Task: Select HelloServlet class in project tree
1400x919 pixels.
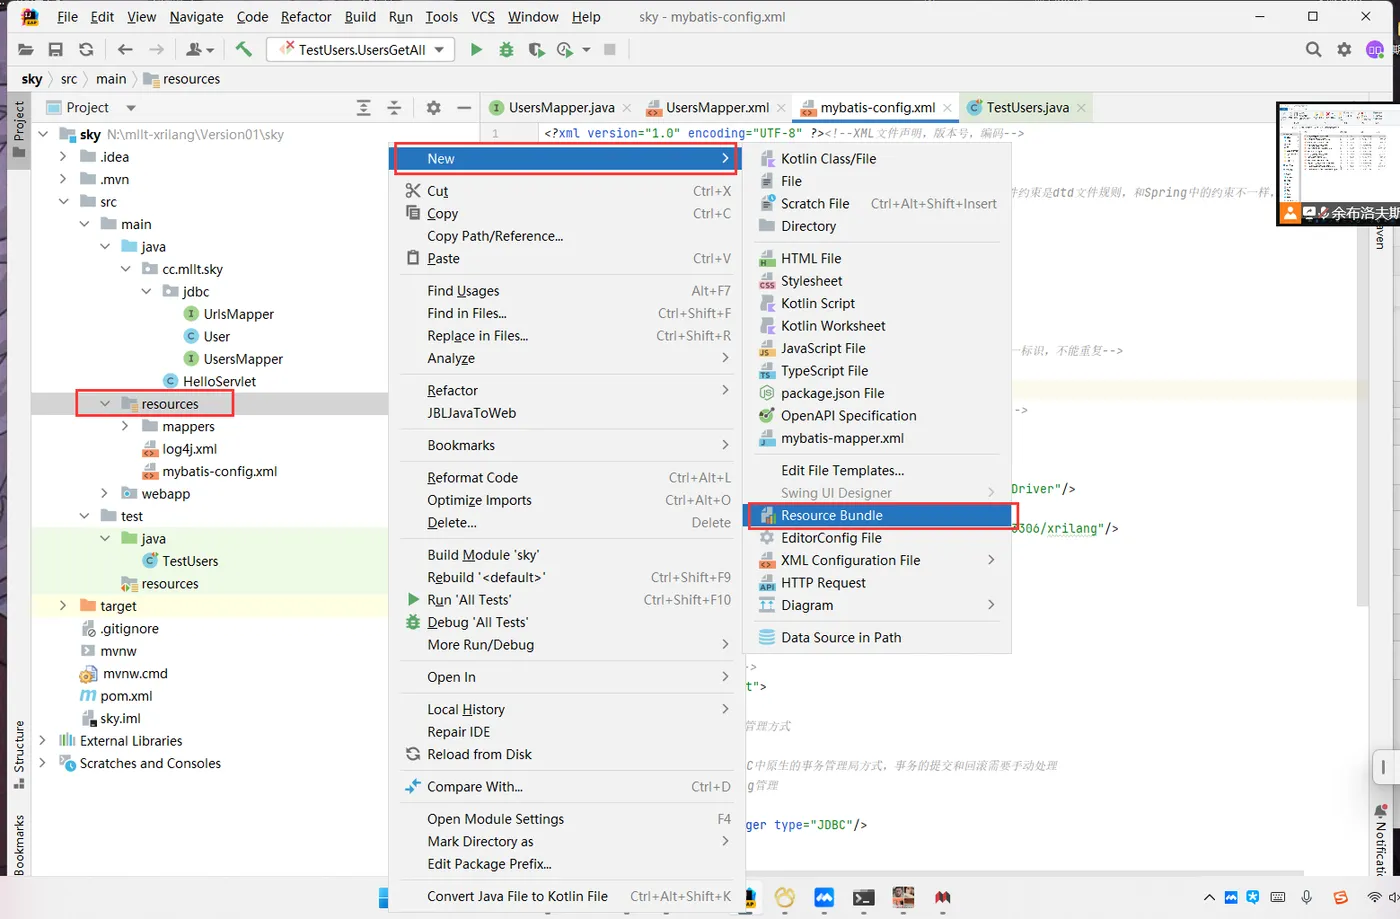Action: (x=219, y=381)
